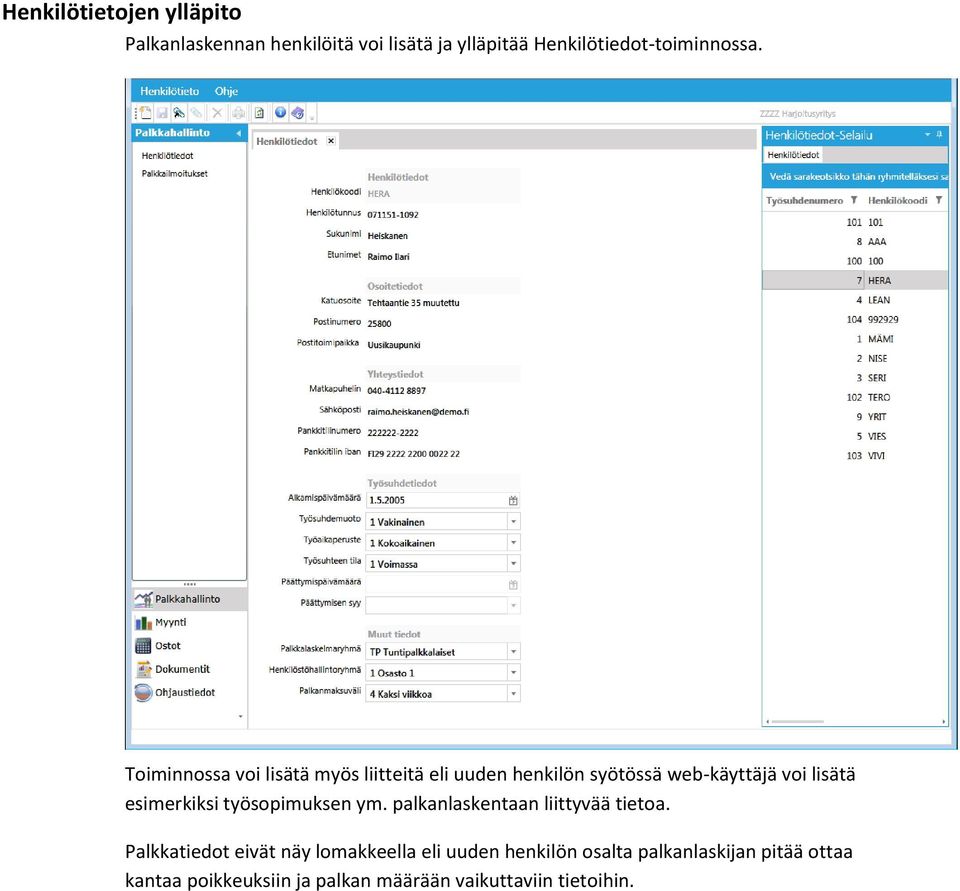Image resolution: width=960 pixels, height=891 pixels.
Task: Open the Palkkalaskelmaryhmä dropdown
Action: point(513,652)
